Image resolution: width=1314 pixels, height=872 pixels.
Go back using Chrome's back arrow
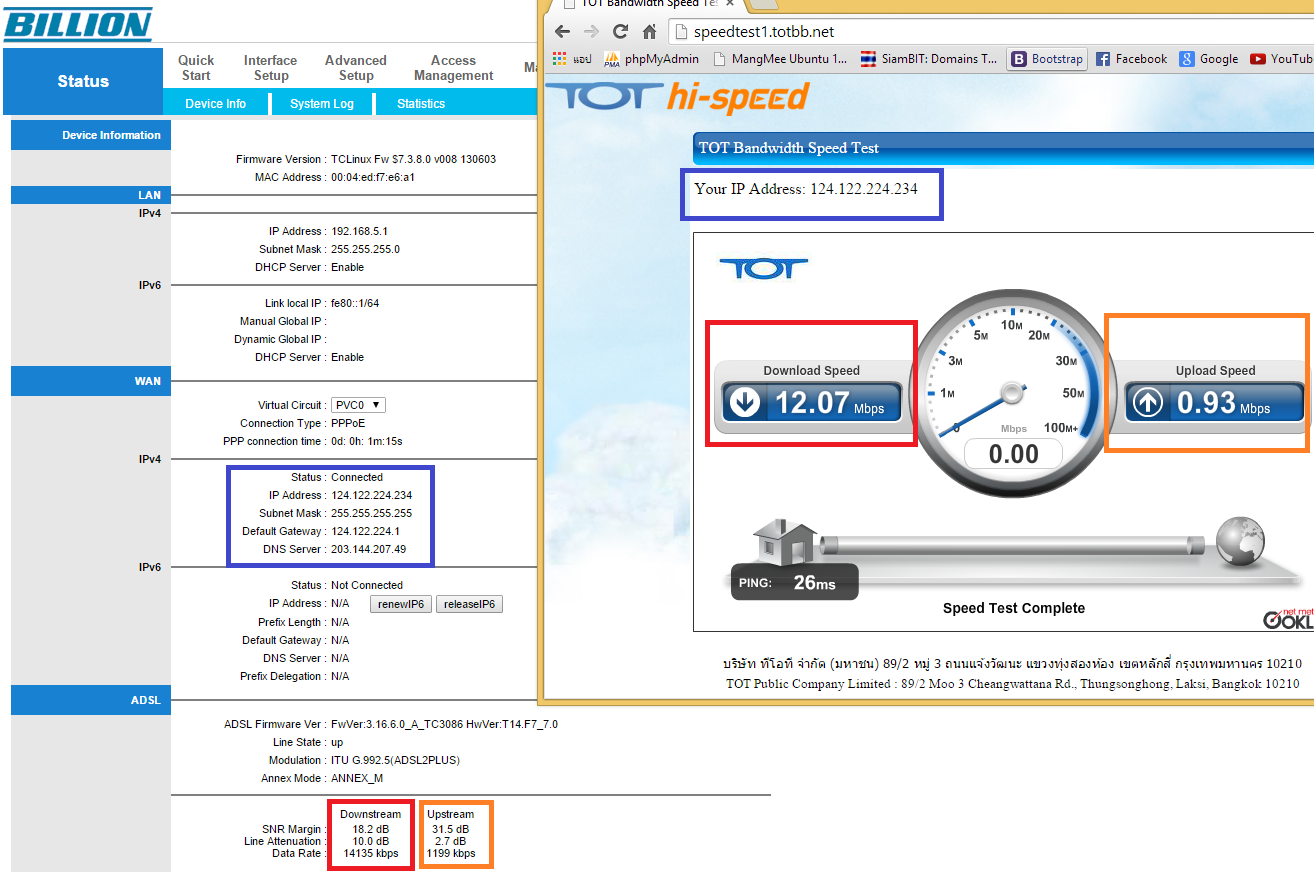(x=563, y=31)
